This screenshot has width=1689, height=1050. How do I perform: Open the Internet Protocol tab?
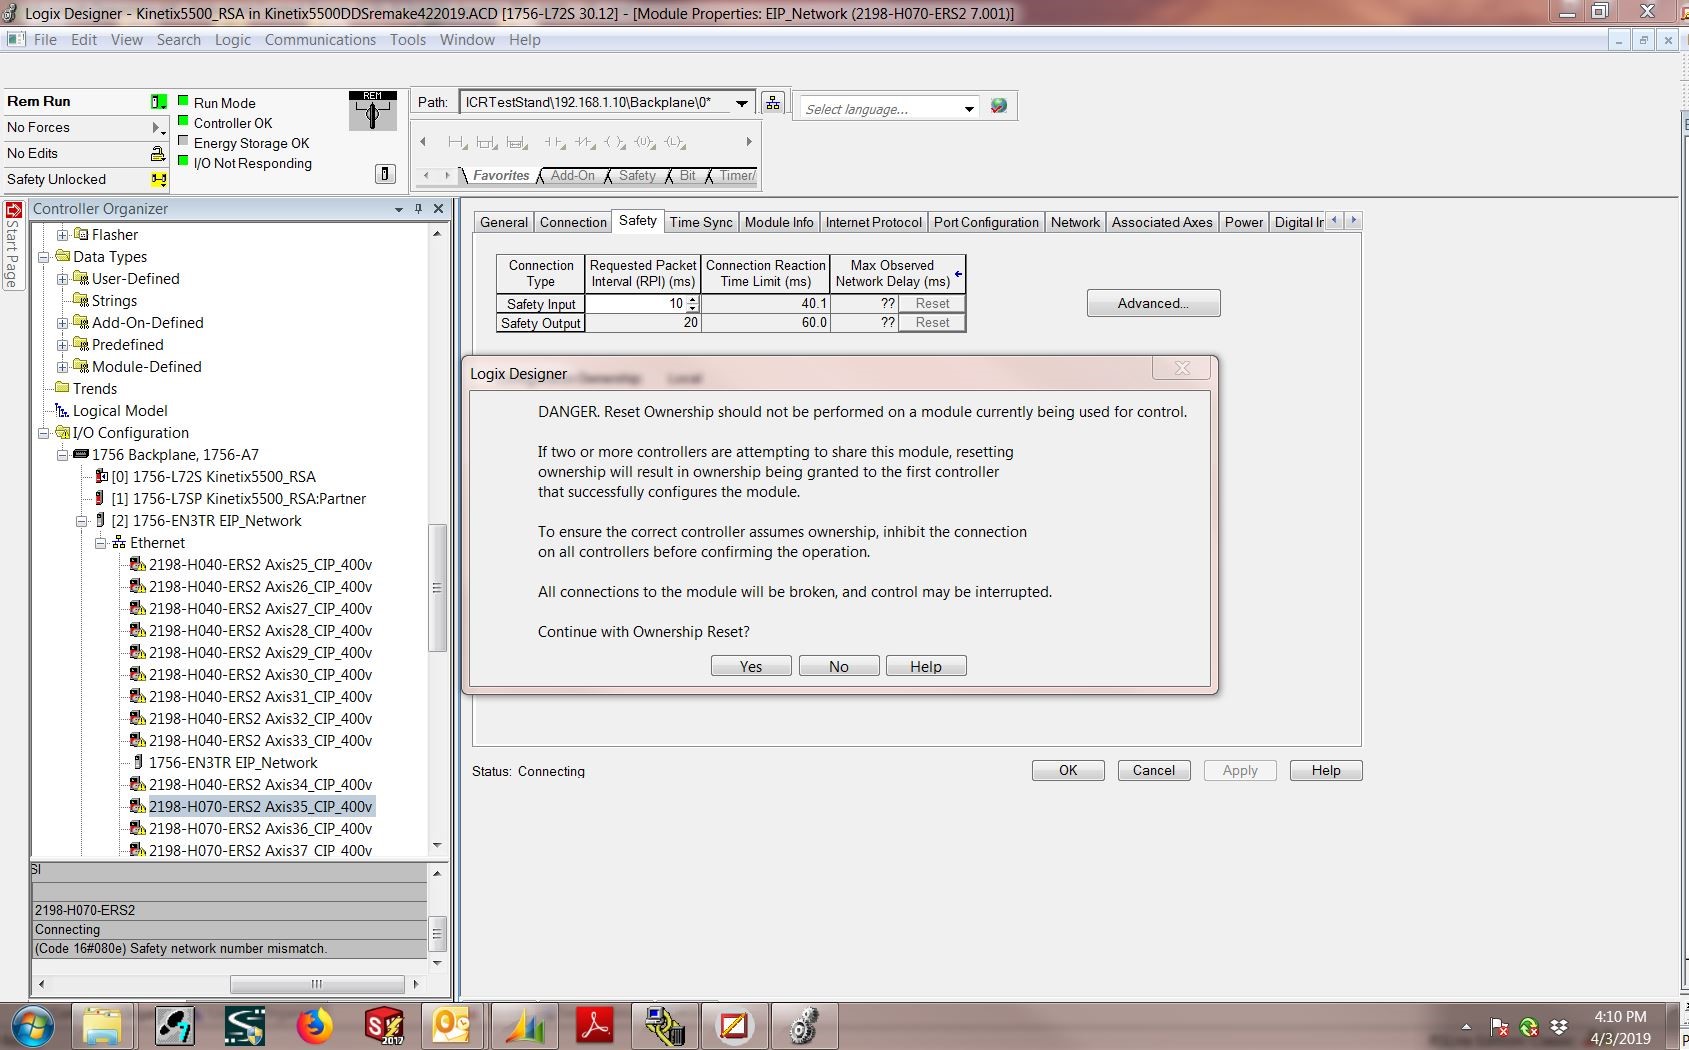click(874, 222)
